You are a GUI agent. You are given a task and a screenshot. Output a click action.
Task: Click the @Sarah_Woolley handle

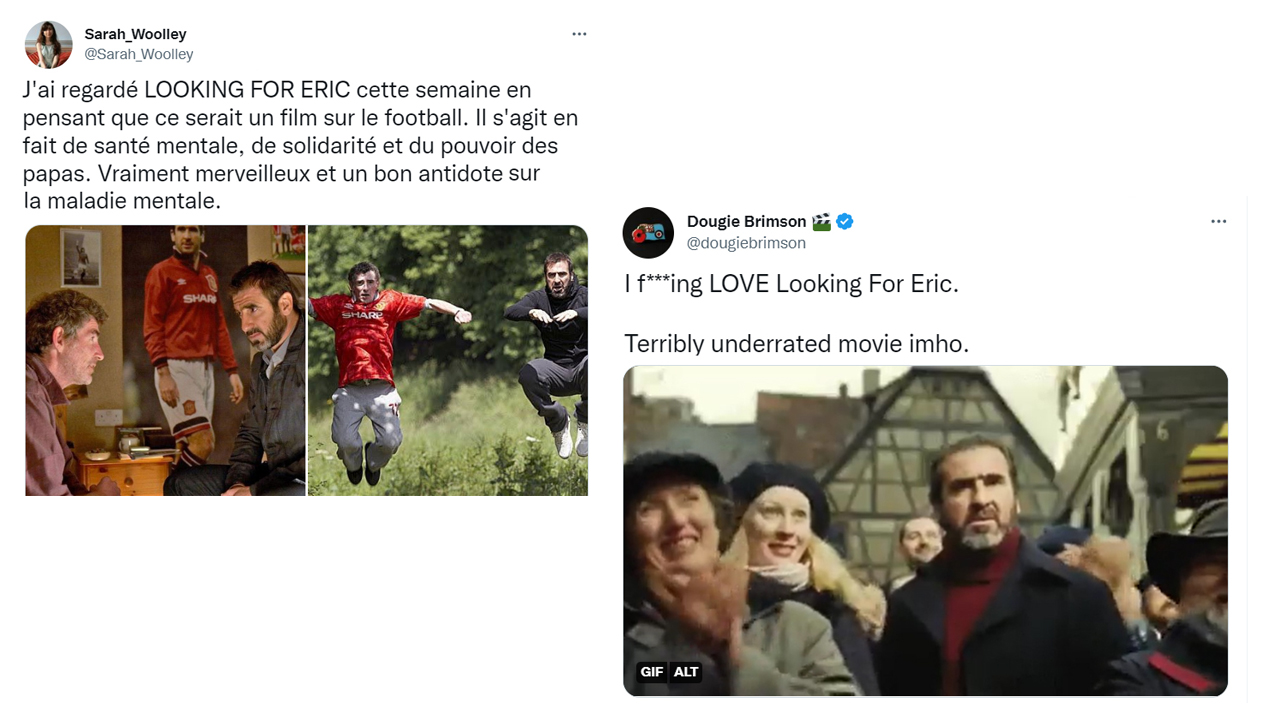point(139,54)
